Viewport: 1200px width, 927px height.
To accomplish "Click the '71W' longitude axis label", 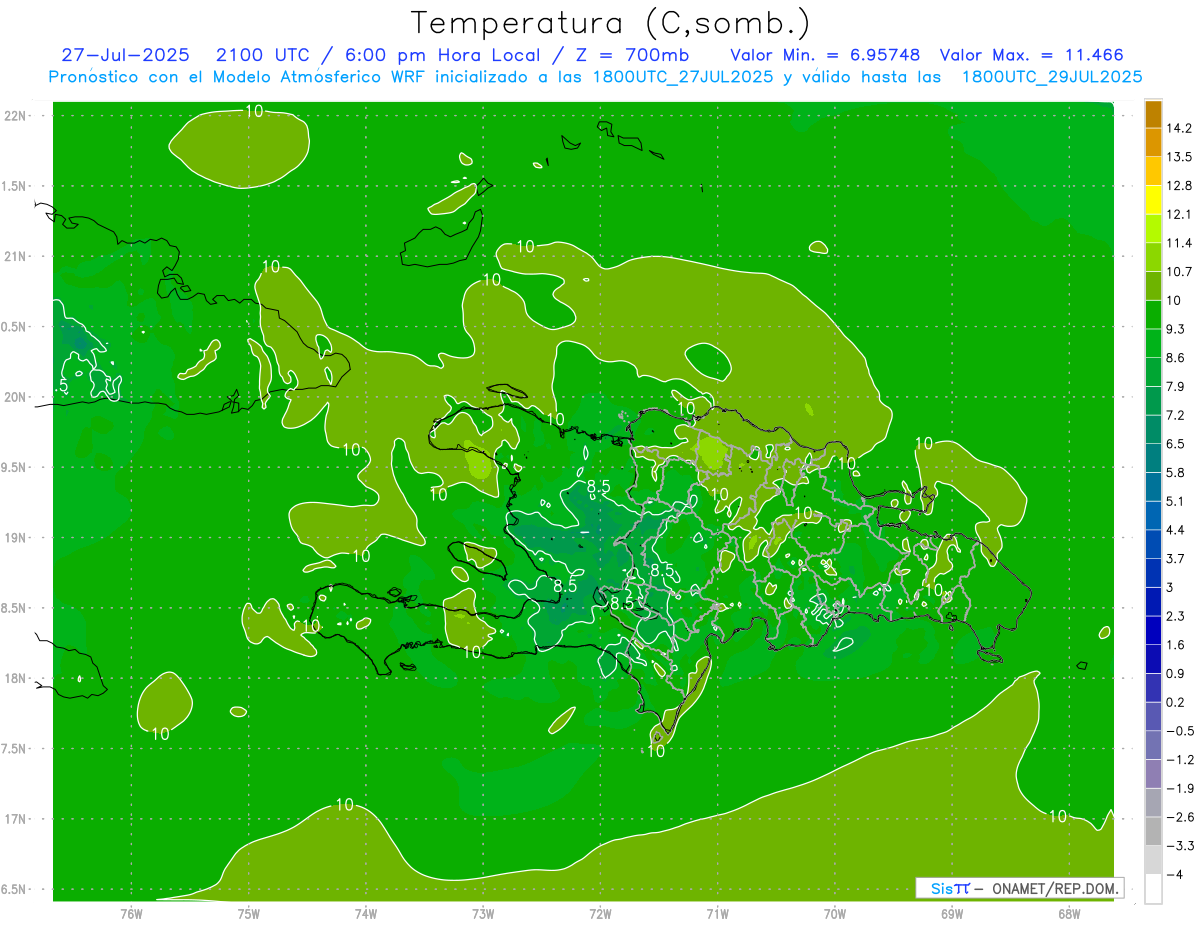I will pos(717,913).
